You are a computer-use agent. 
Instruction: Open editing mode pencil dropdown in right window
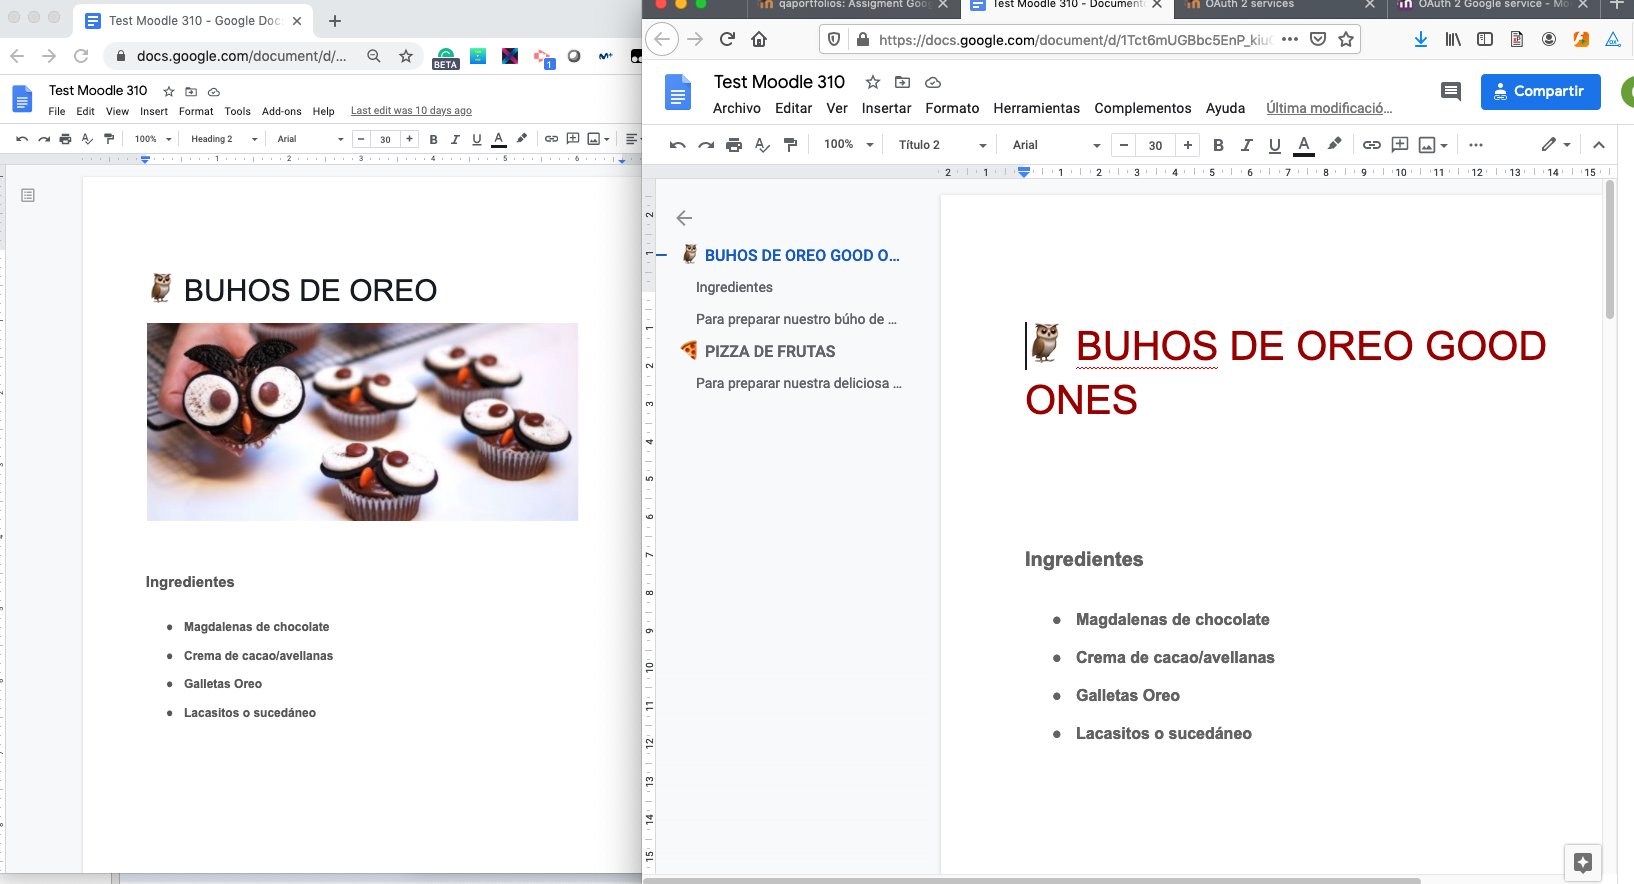pos(1555,145)
